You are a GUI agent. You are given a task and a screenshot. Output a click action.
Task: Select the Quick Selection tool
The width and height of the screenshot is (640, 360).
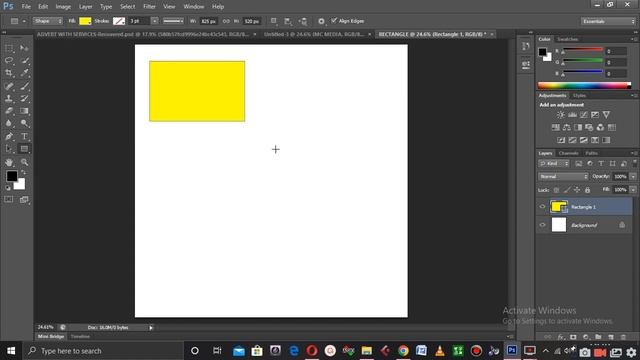point(24,60)
